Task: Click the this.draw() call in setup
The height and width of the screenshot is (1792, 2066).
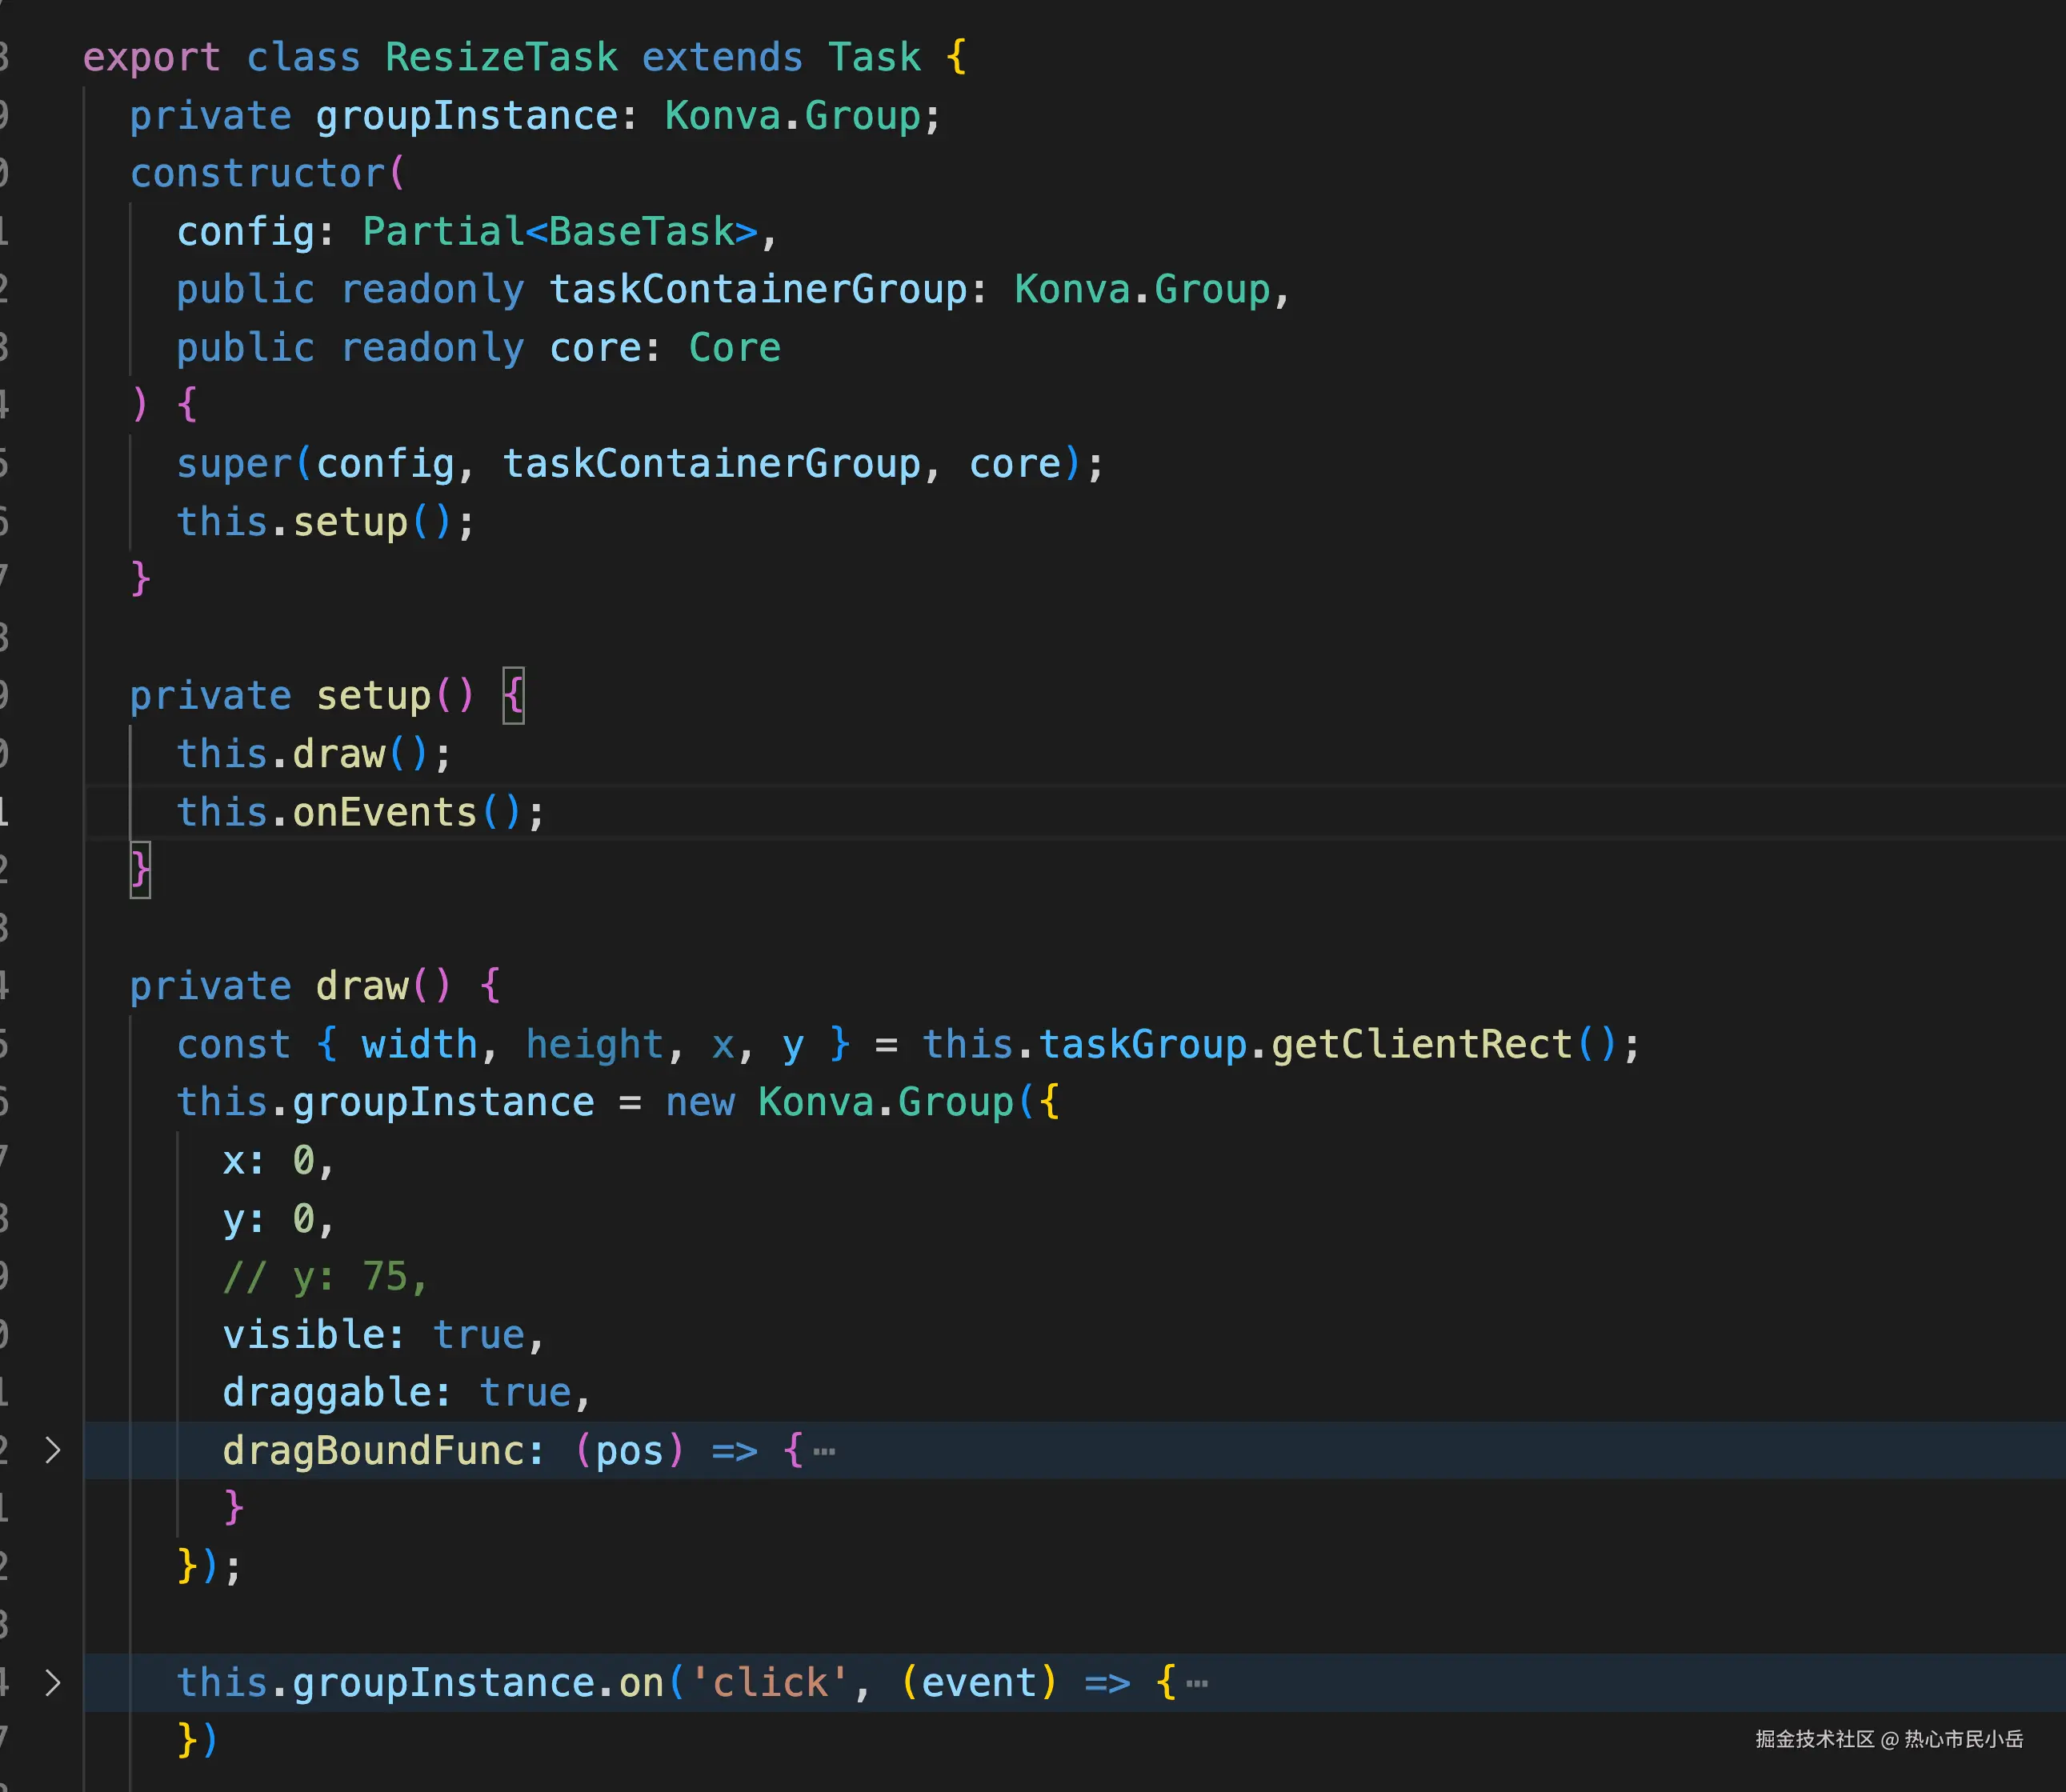Action: point(338,753)
